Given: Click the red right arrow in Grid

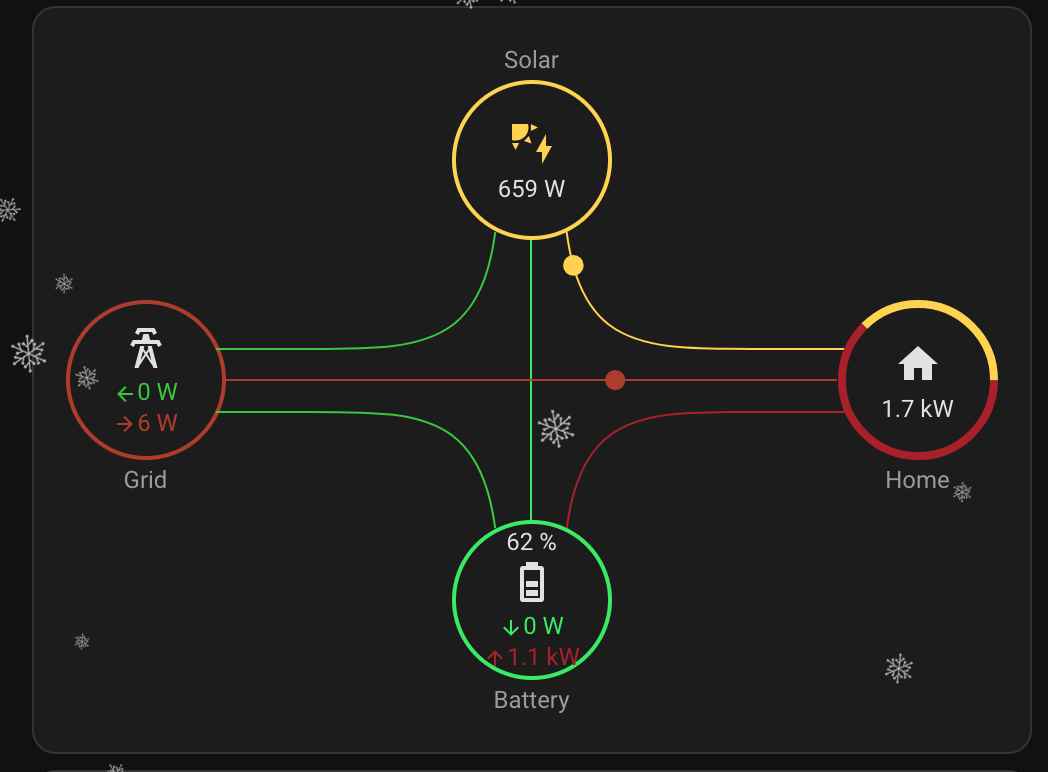Looking at the screenshot, I should (x=125, y=424).
